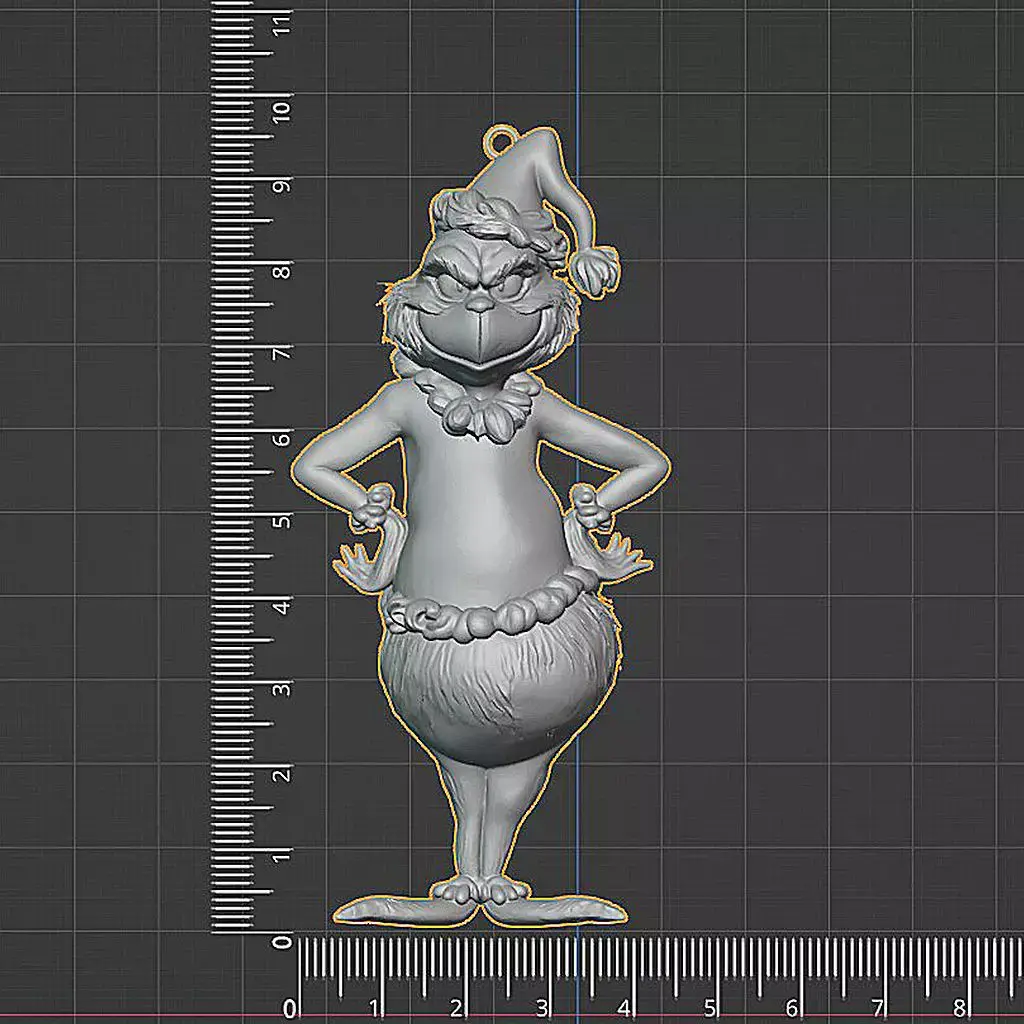The width and height of the screenshot is (1024, 1024).
Task: Click the "9" label on the vertical ruler
Action: (x=281, y=187)
